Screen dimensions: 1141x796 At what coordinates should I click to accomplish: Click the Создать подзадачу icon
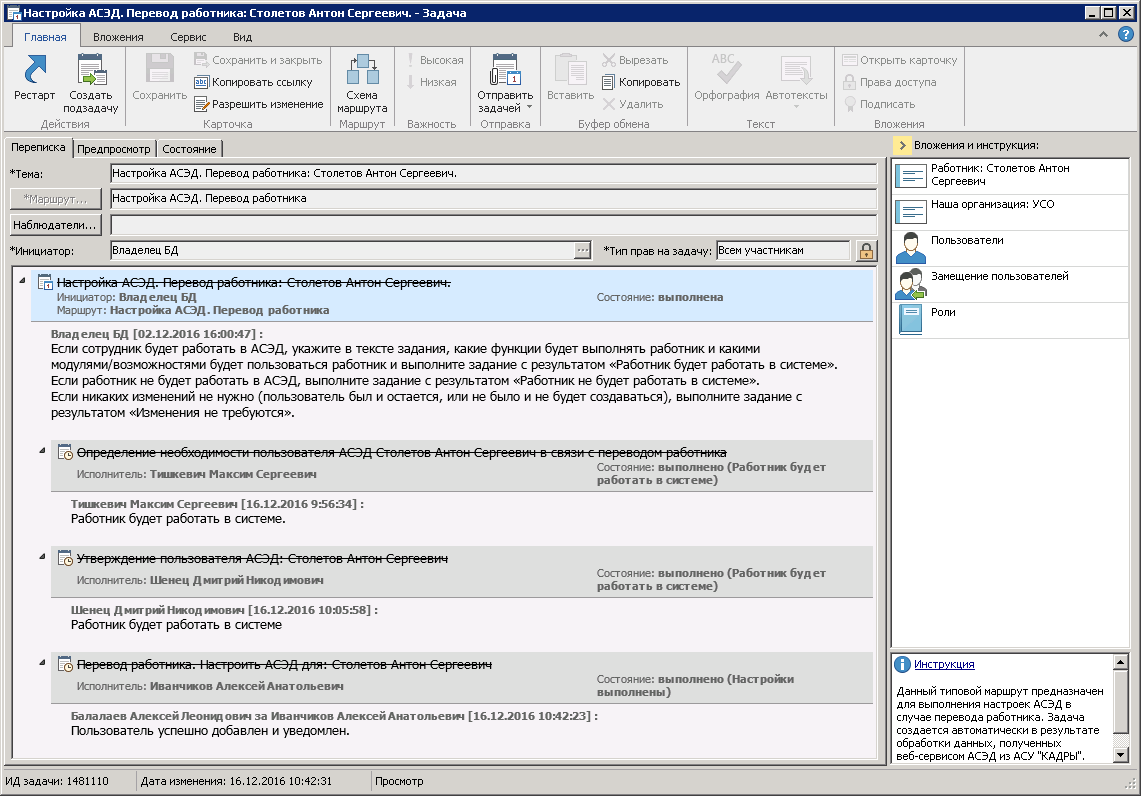tap(91, 82)
